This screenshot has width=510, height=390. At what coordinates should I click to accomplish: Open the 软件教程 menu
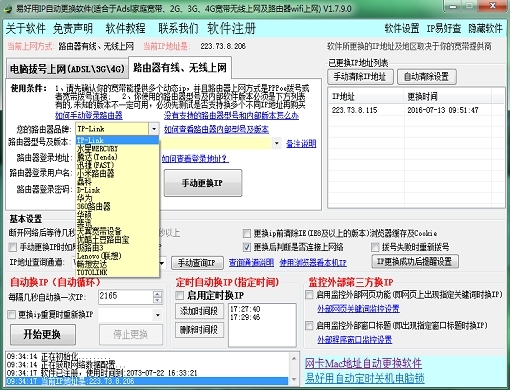pyautogui.click(x=125, y=29)
